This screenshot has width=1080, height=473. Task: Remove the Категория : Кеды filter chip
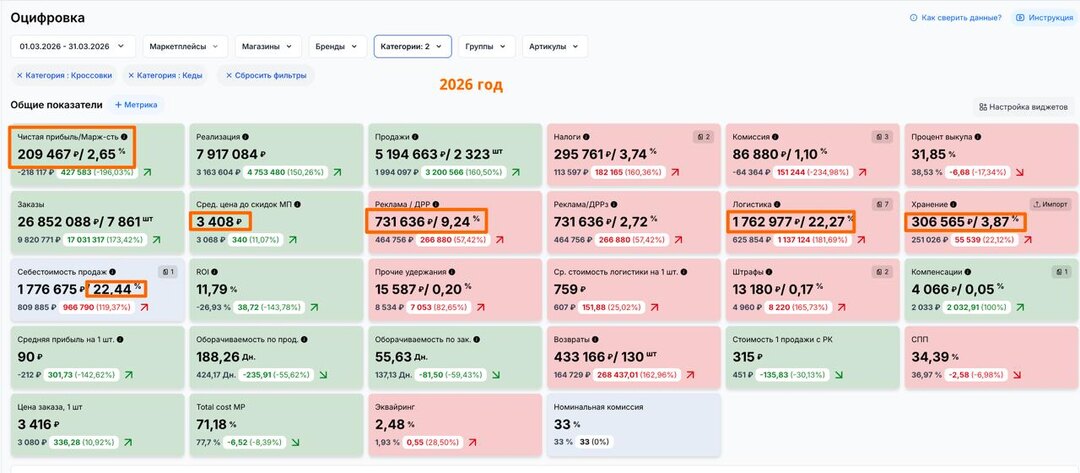pyautogui.click(x=131, y=76)
